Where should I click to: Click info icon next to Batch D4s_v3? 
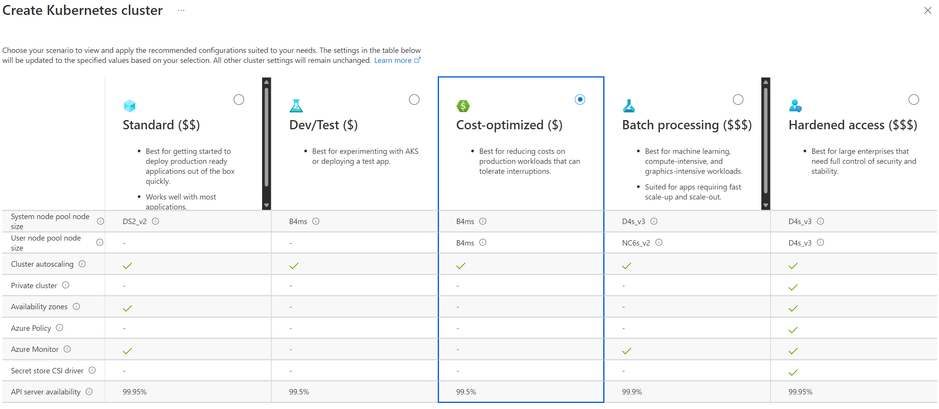[x=653, y=221]
